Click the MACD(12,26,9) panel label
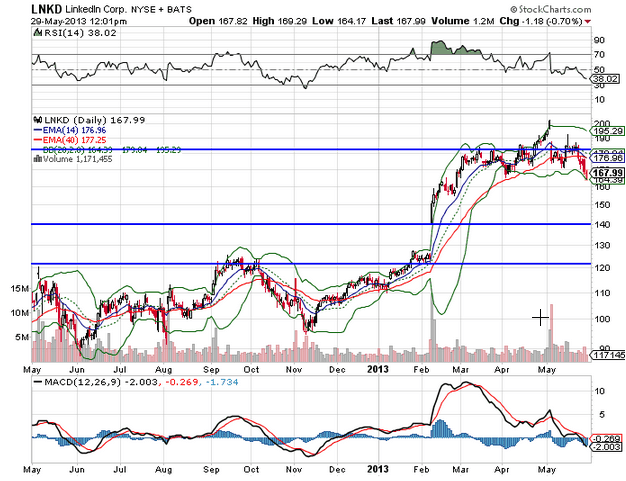Image resolution: width=626 pixels, height=481 pixels. [x=82, y=382]
